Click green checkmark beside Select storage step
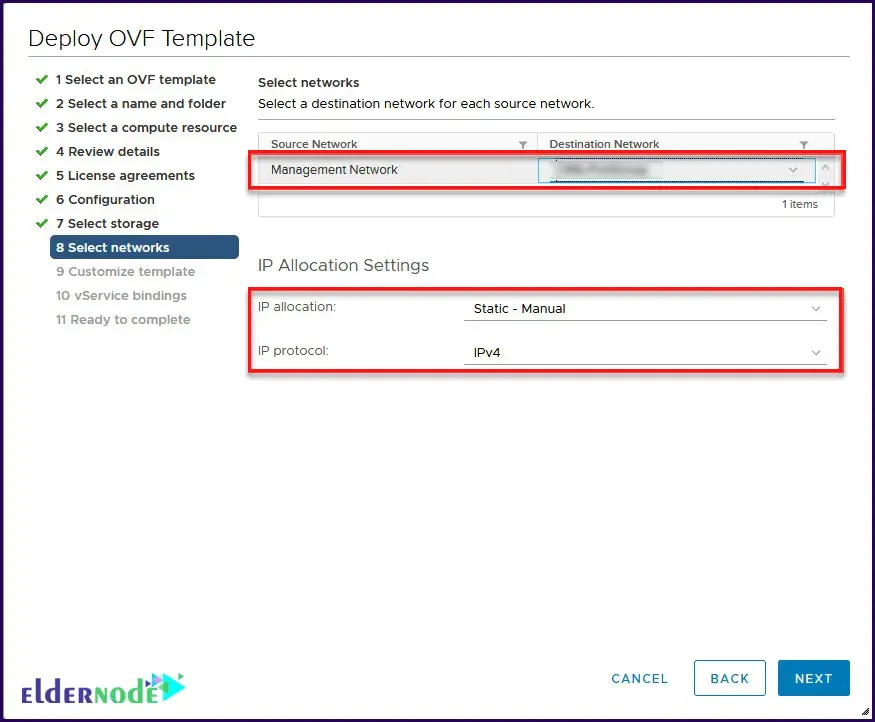The width and height of the screenshot is (875, 722). 42,223
